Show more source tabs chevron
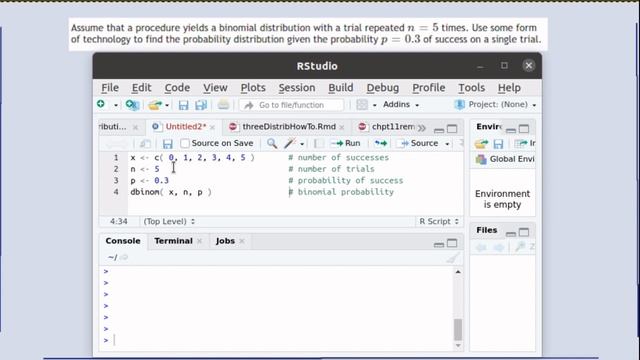Viewport: 640px width, 360px height. (x=422, y=128)
